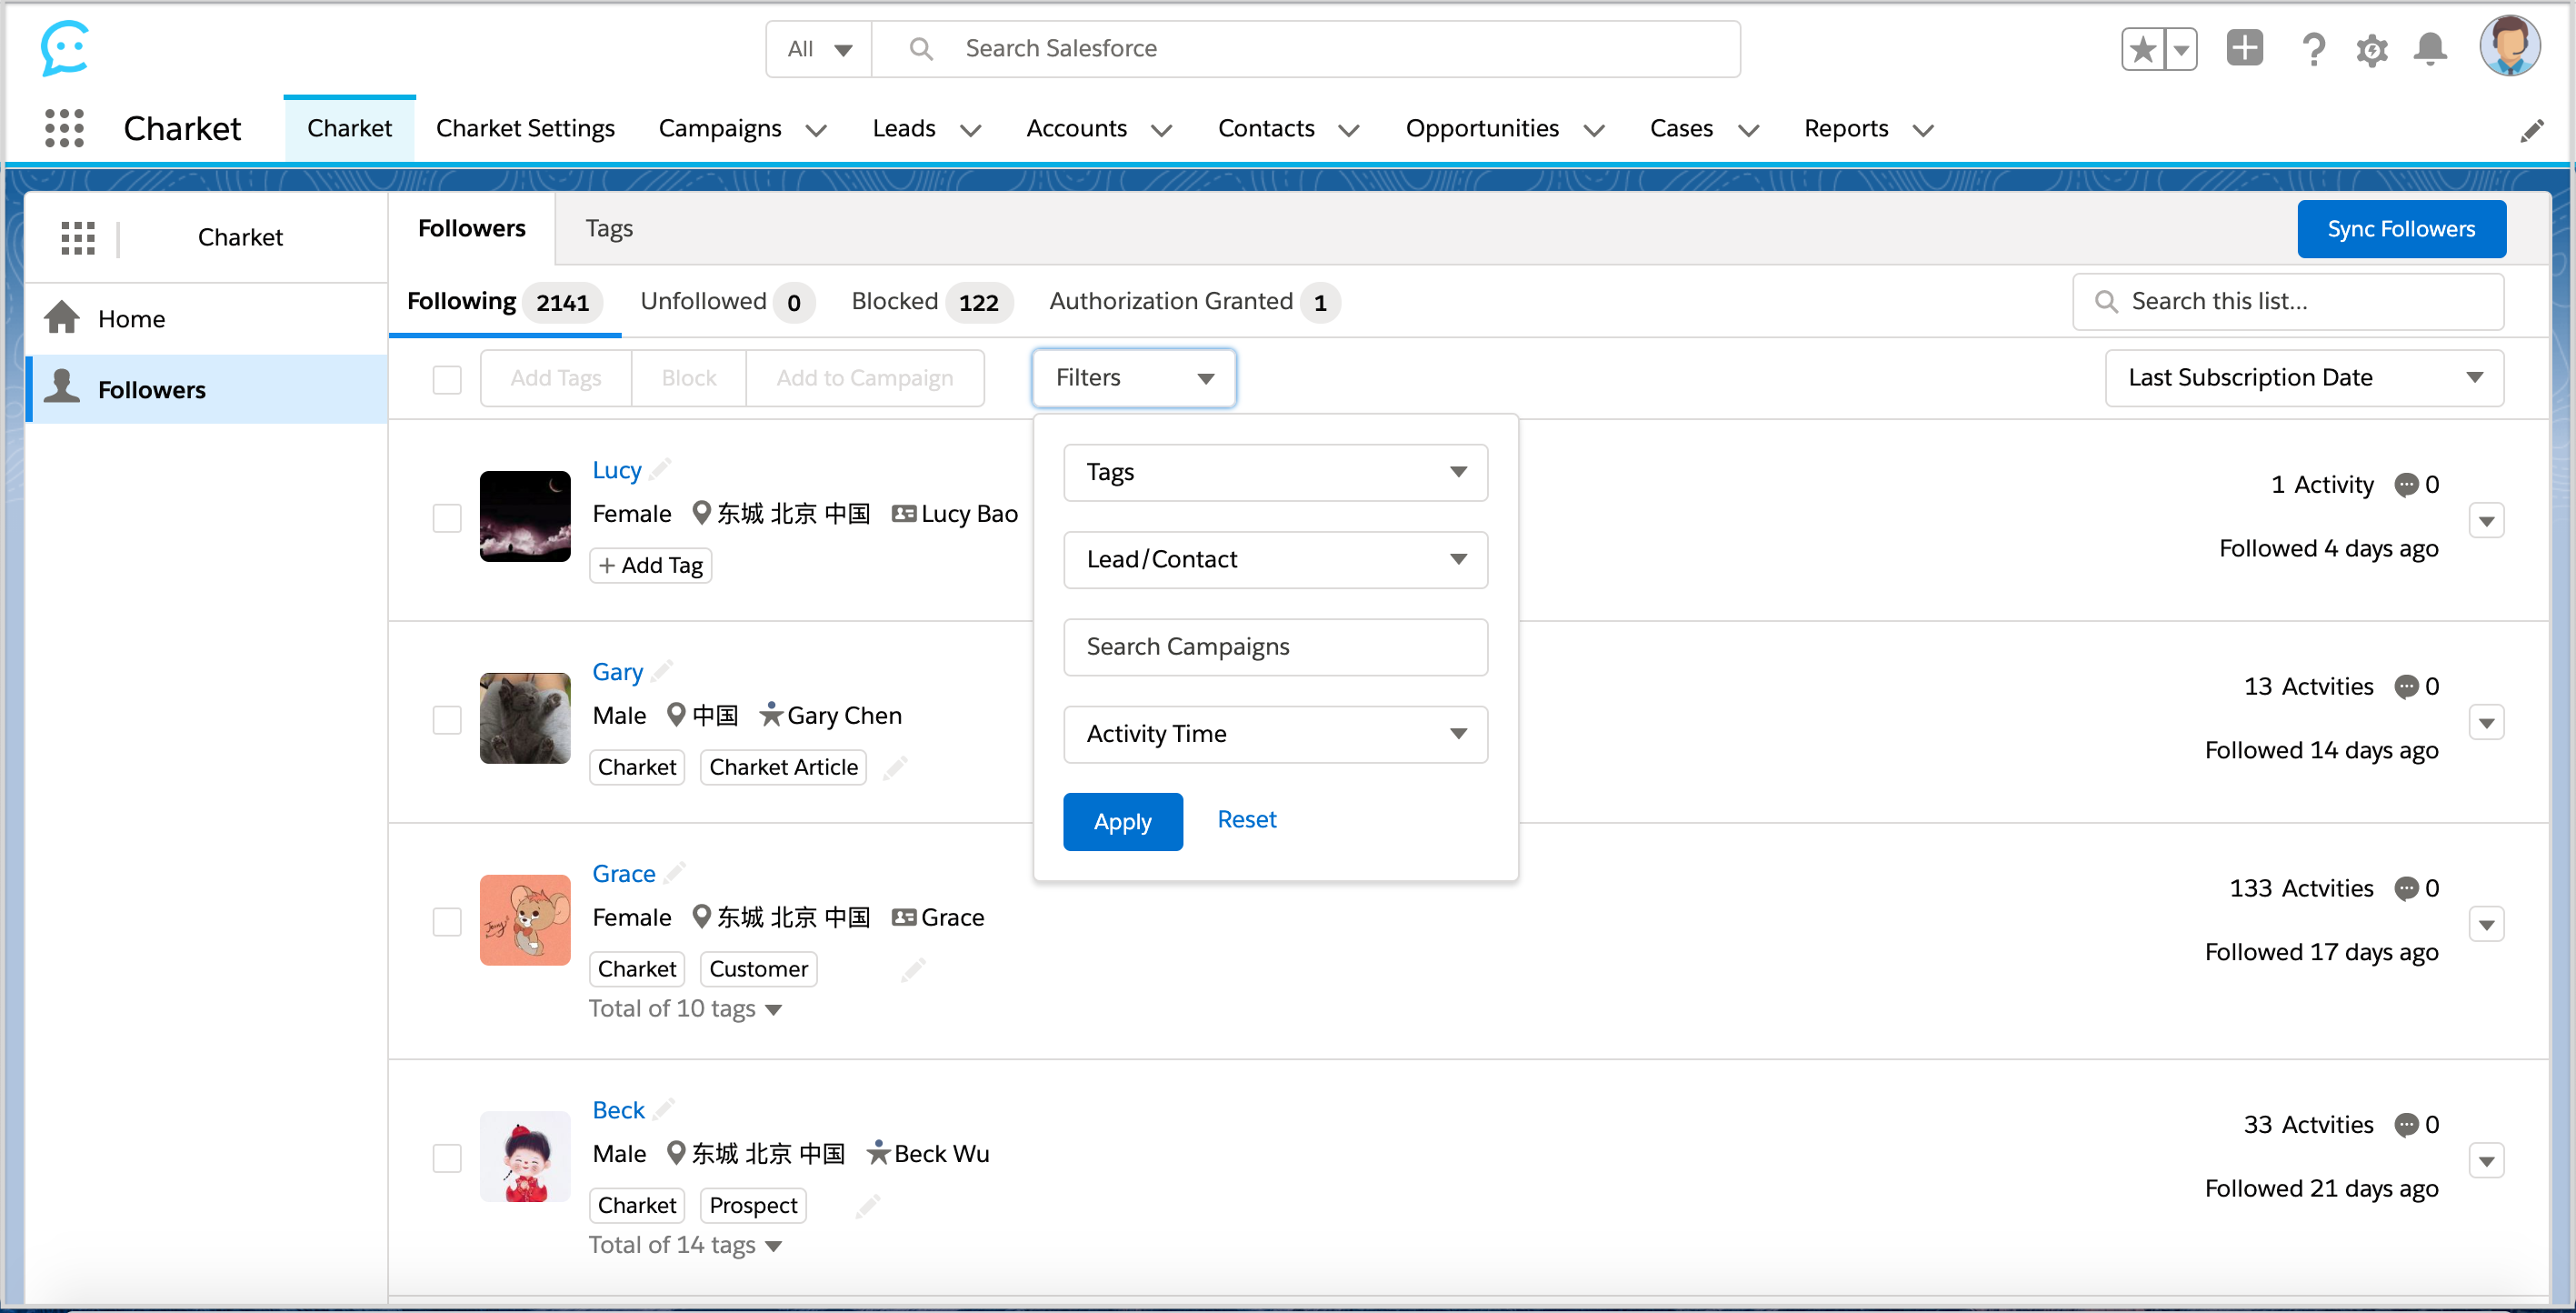This screenshot has height=1313, width=2576.
Task: Open Beck's row actions arrow
Action: coord(2486,1161)
